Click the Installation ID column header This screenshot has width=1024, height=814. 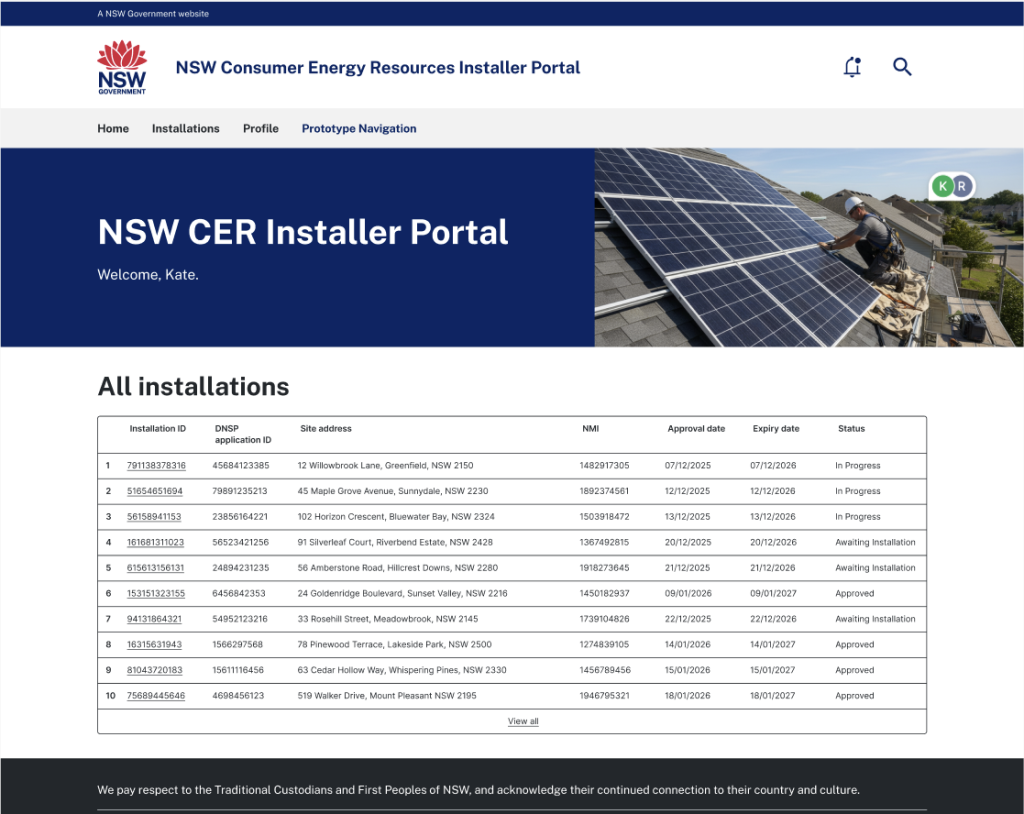157,429
